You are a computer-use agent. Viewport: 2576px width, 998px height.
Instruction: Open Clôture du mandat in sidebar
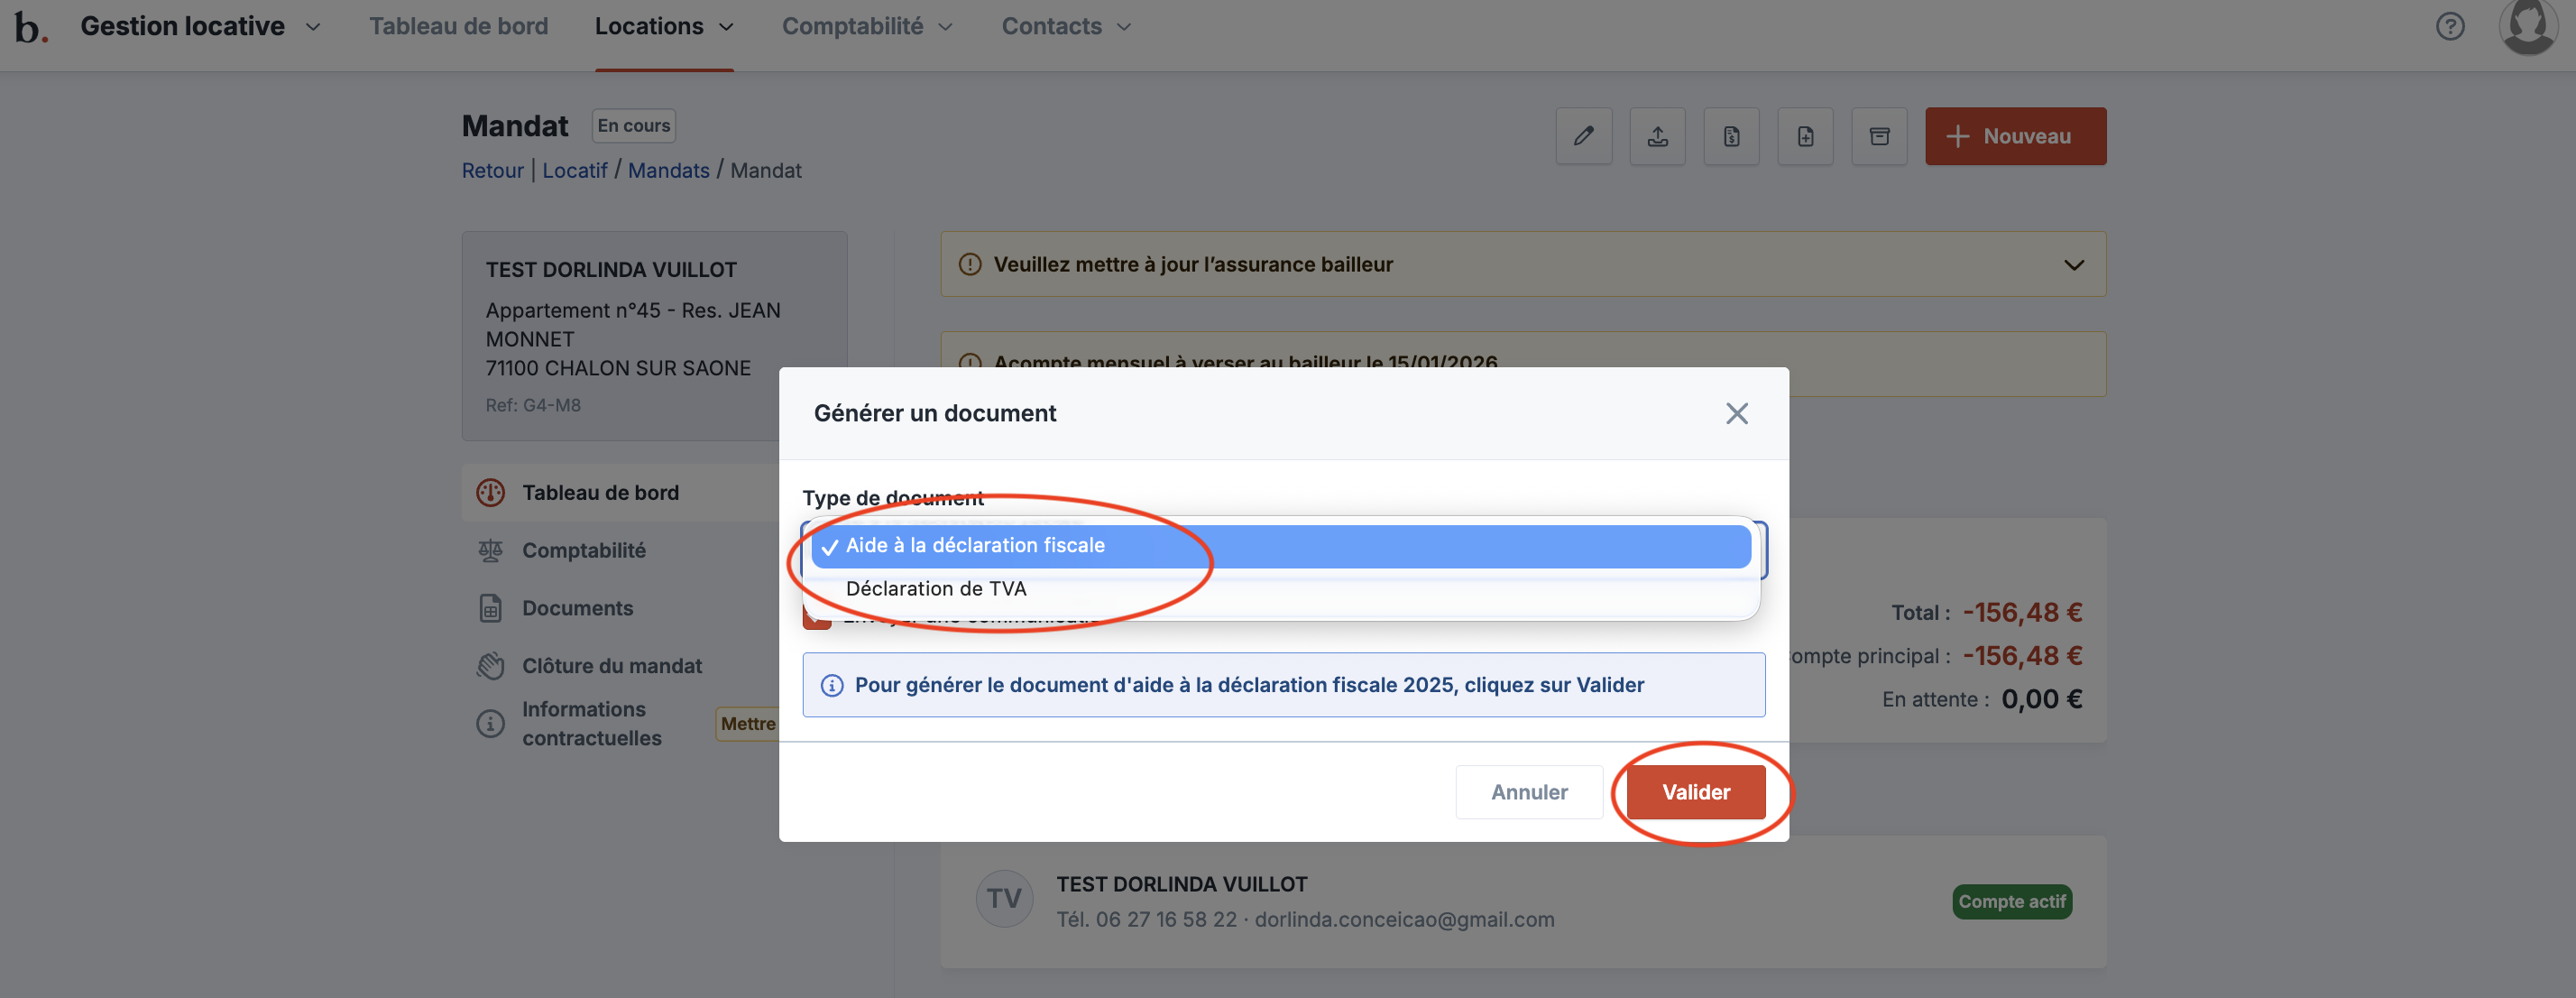click(x=611, y=666)
